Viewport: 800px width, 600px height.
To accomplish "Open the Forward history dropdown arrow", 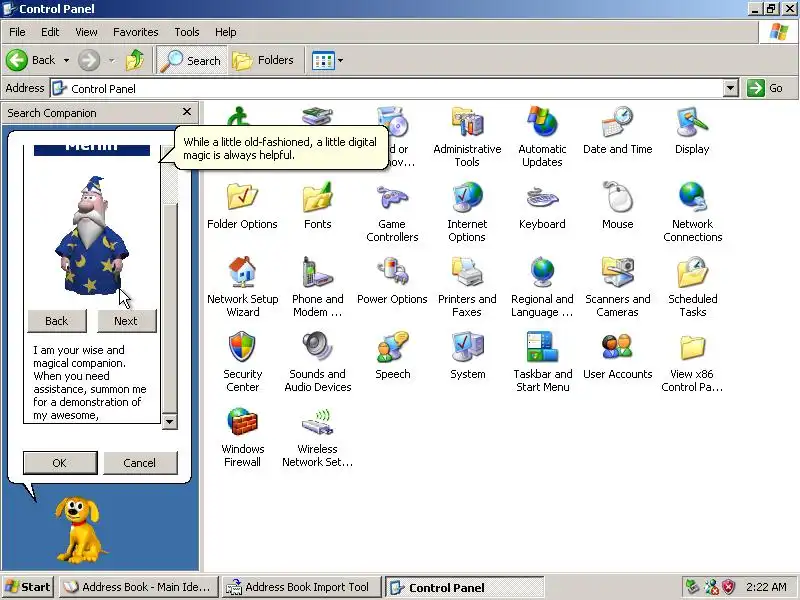I will (111, 60).
